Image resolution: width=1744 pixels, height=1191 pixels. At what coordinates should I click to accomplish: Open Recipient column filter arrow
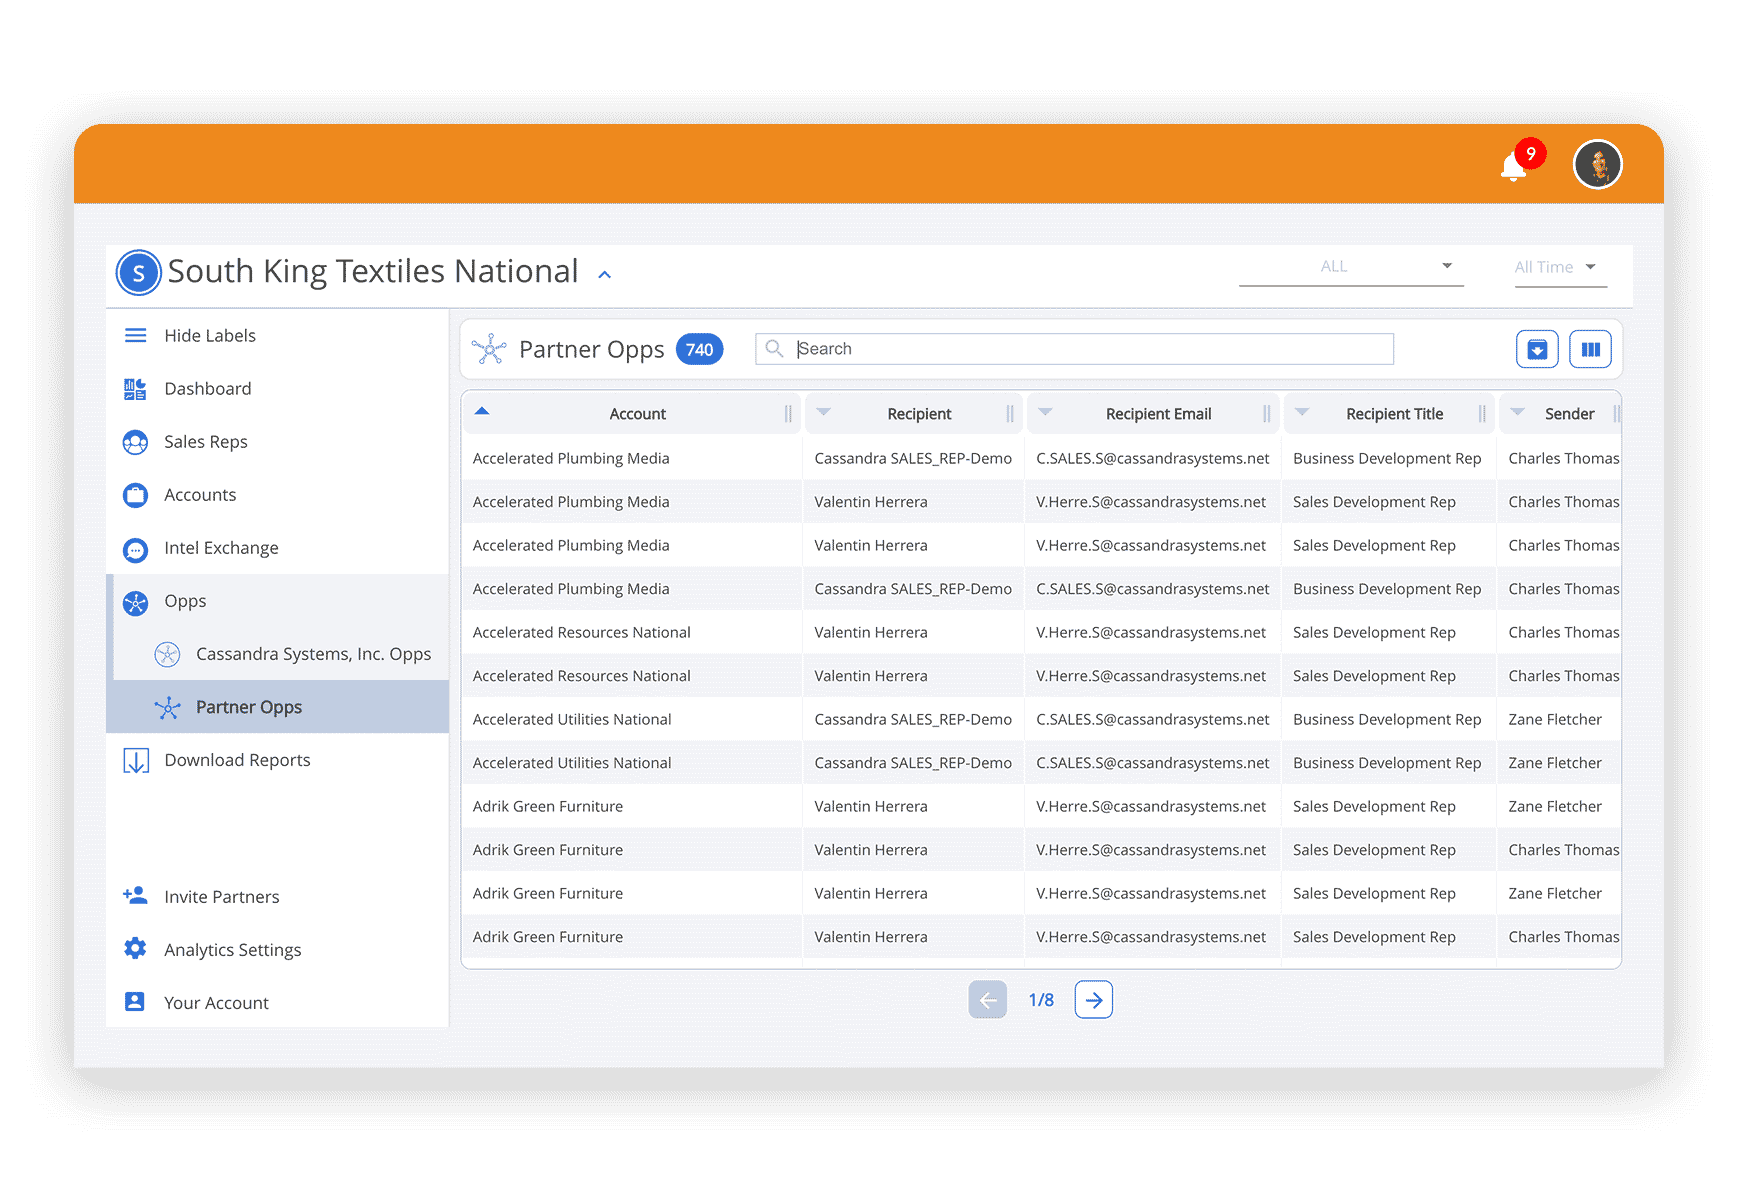click(x=824, y=412)
